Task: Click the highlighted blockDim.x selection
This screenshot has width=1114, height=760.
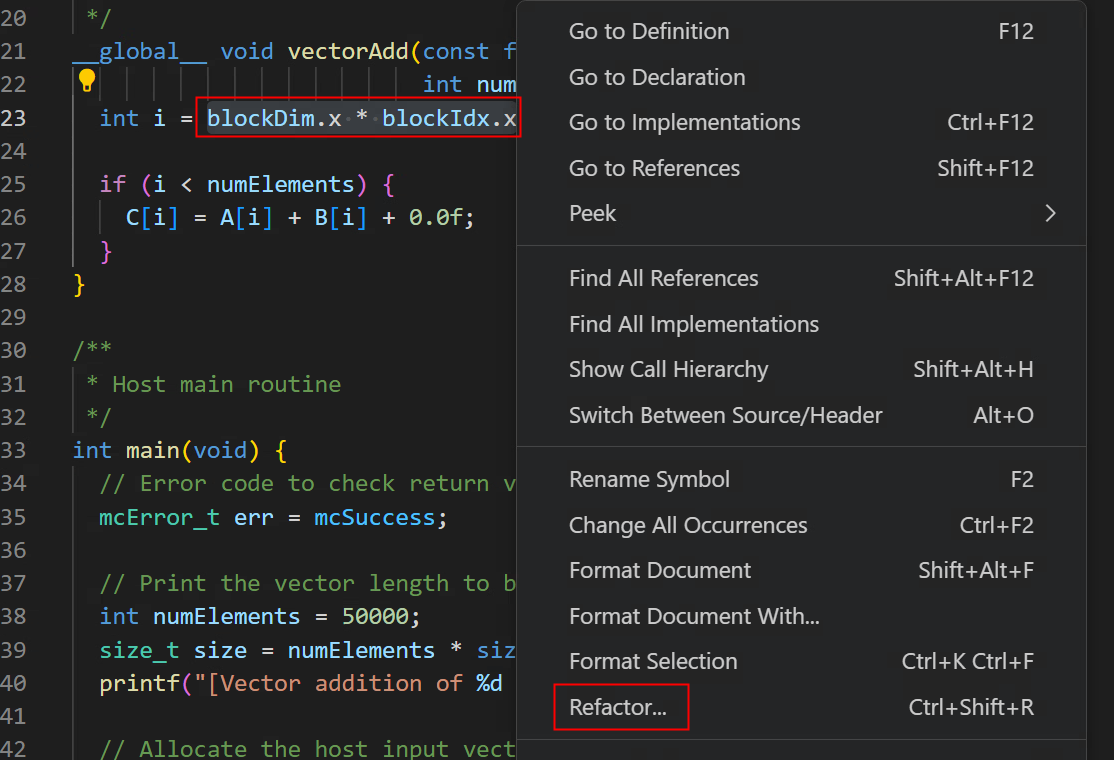Action: [274, 118]
